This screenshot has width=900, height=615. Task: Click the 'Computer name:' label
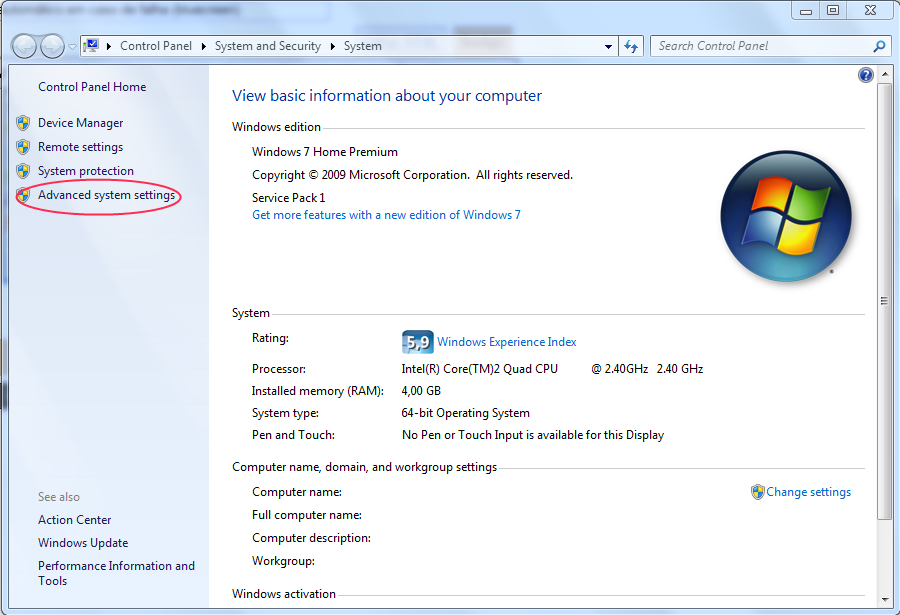point(297,492)
